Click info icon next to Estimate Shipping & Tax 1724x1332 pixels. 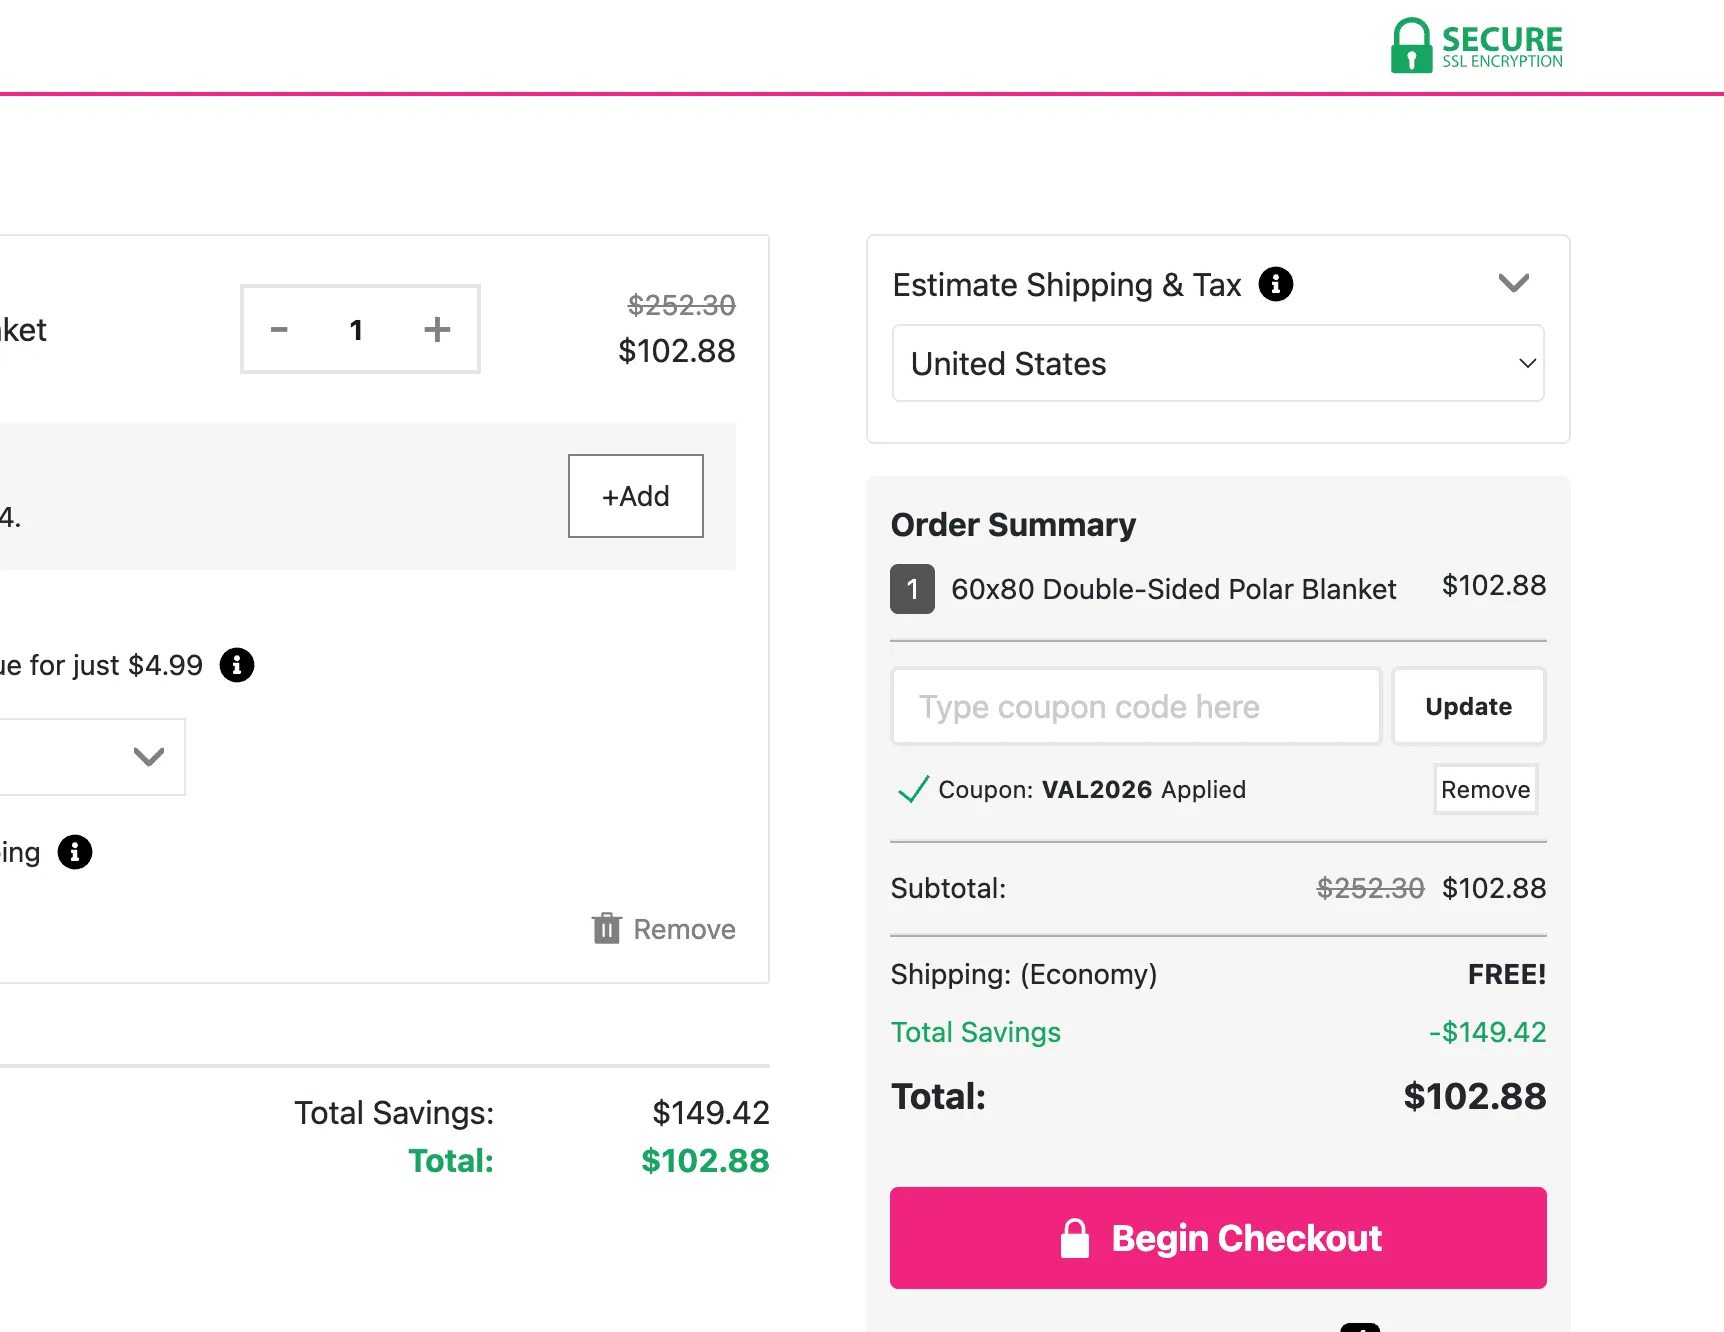click(x=1276, y=284)
